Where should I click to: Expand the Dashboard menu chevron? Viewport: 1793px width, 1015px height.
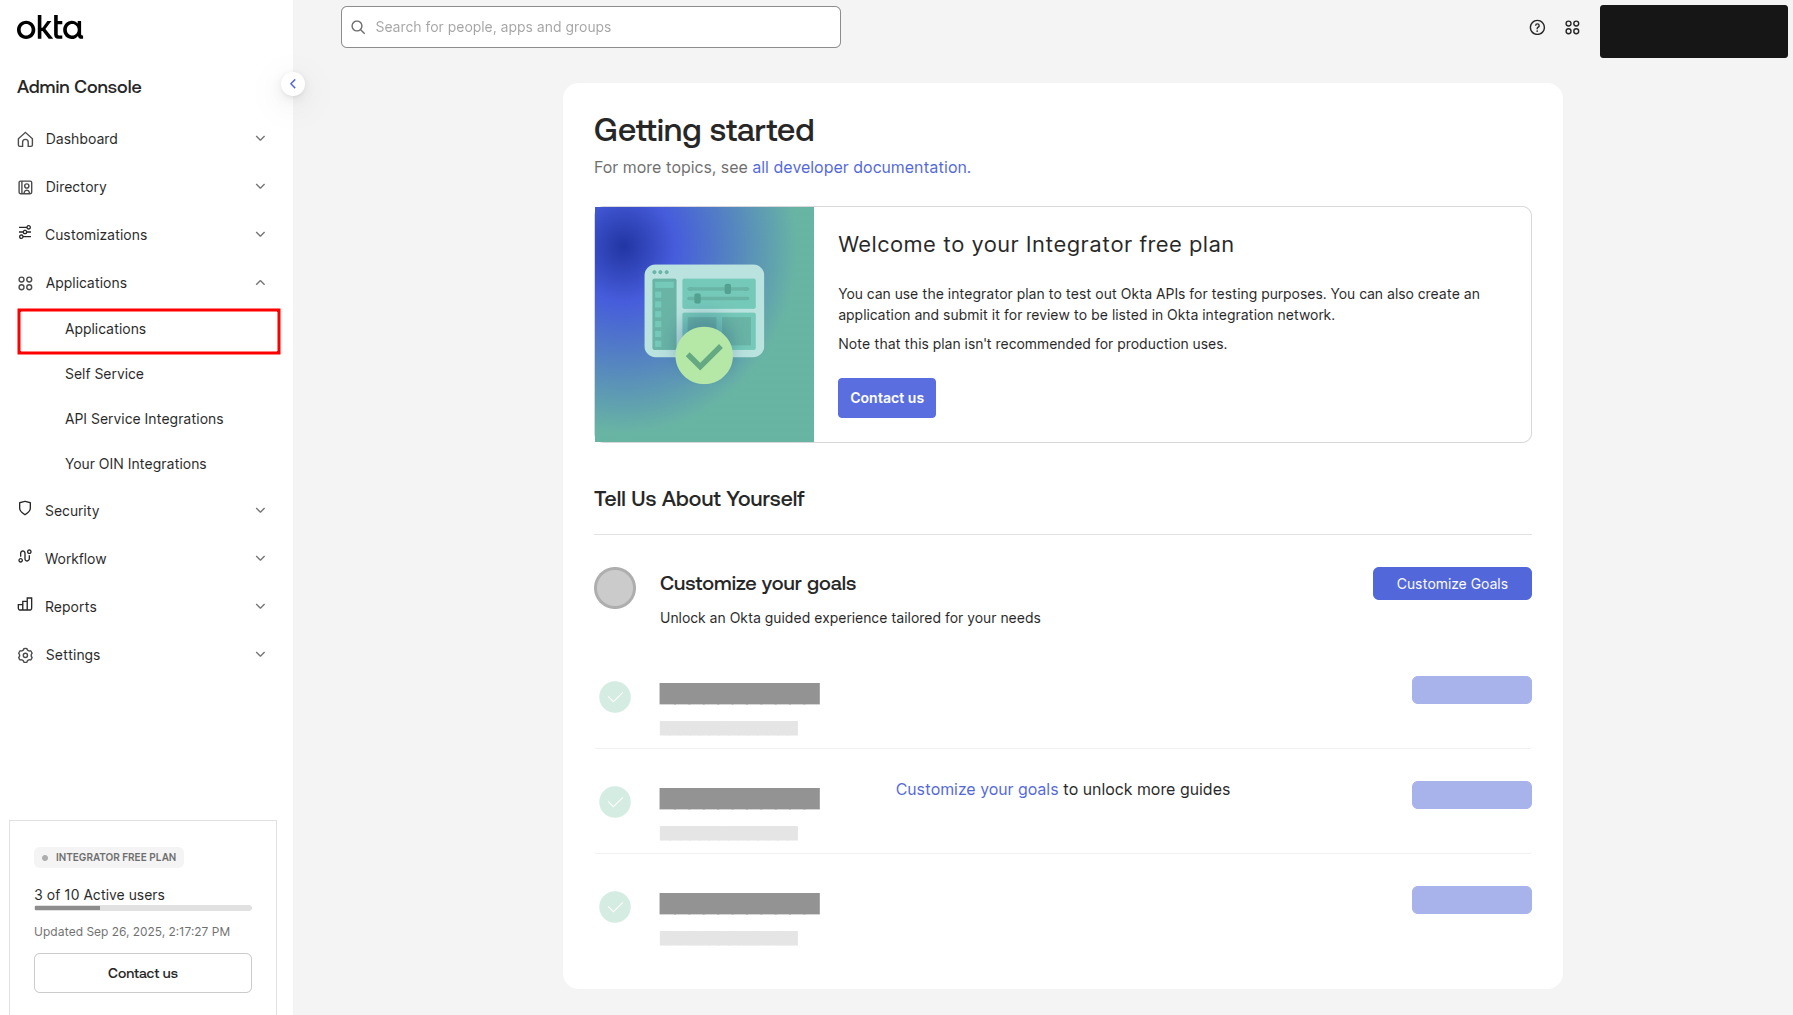[x=260, y=139]
